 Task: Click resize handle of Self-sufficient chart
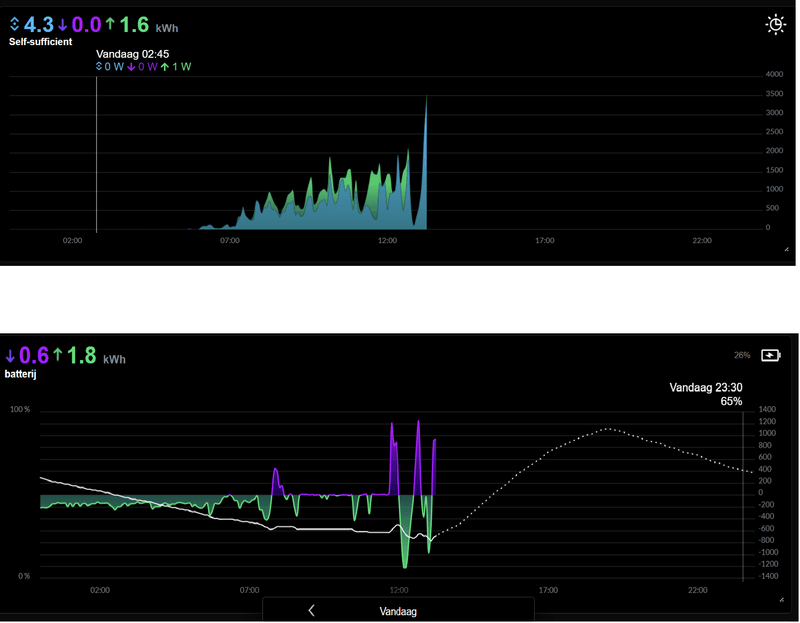[x=787, y=250]
